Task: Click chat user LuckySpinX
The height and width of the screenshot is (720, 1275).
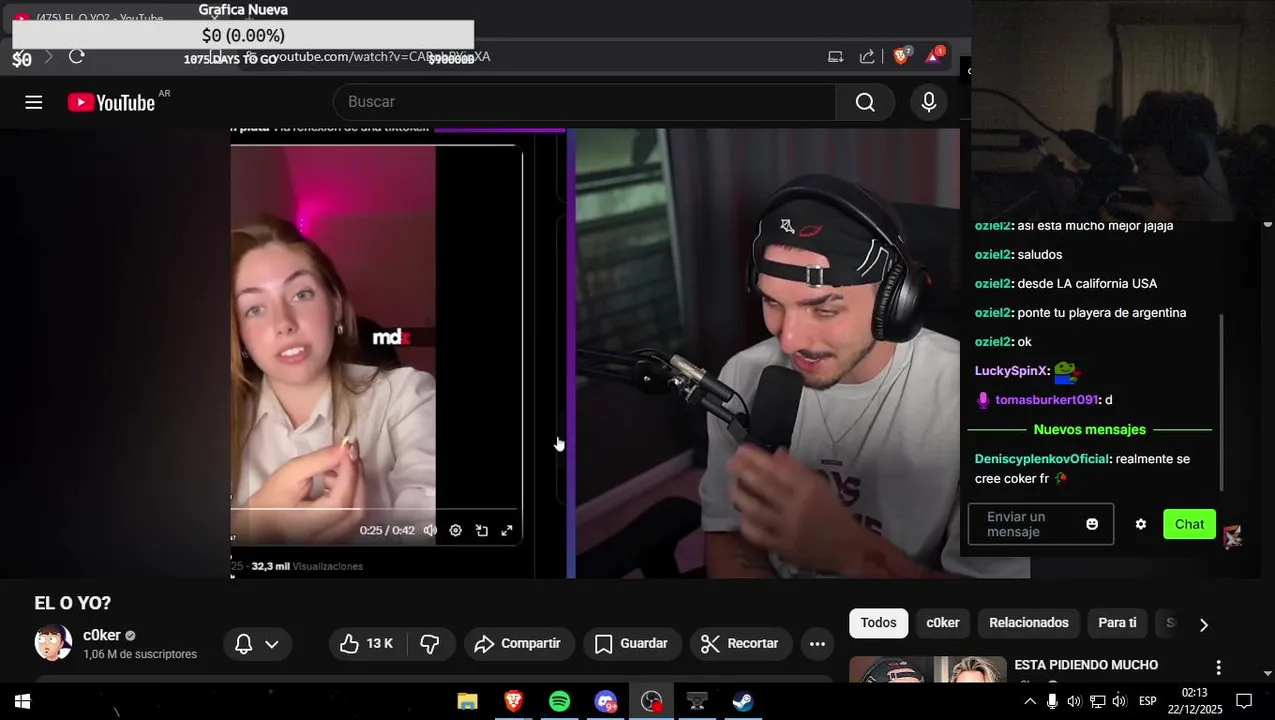Action: click(1011, 371)
